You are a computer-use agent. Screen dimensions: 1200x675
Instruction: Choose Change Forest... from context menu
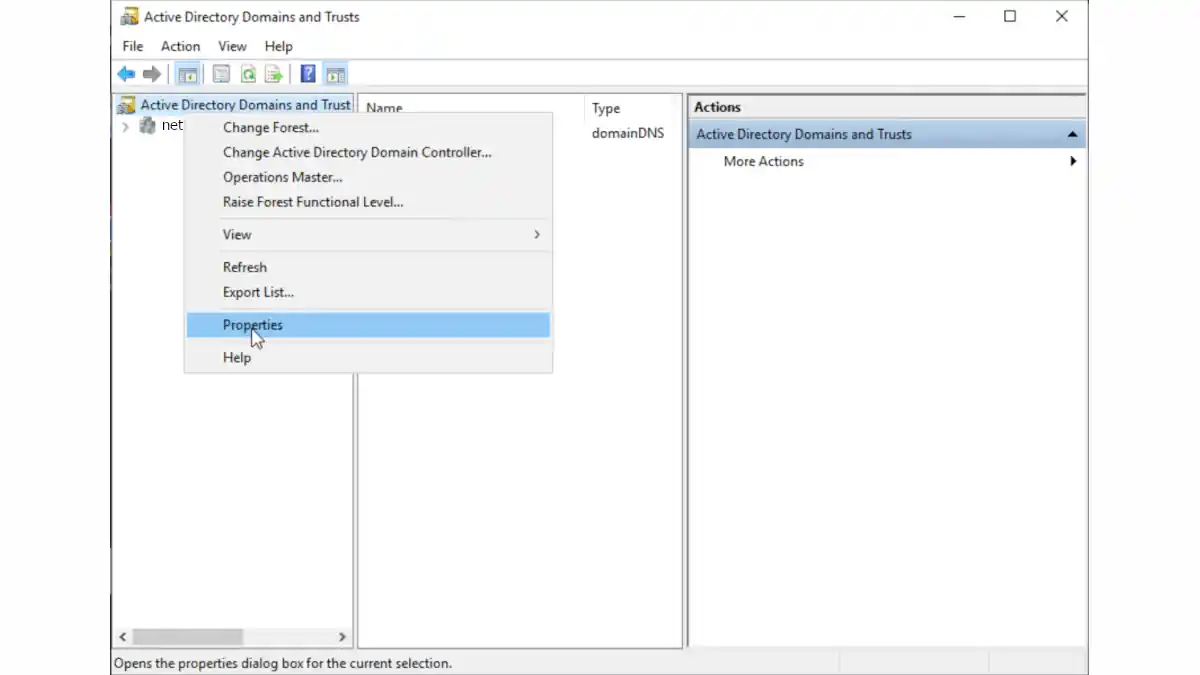(368, 127)
